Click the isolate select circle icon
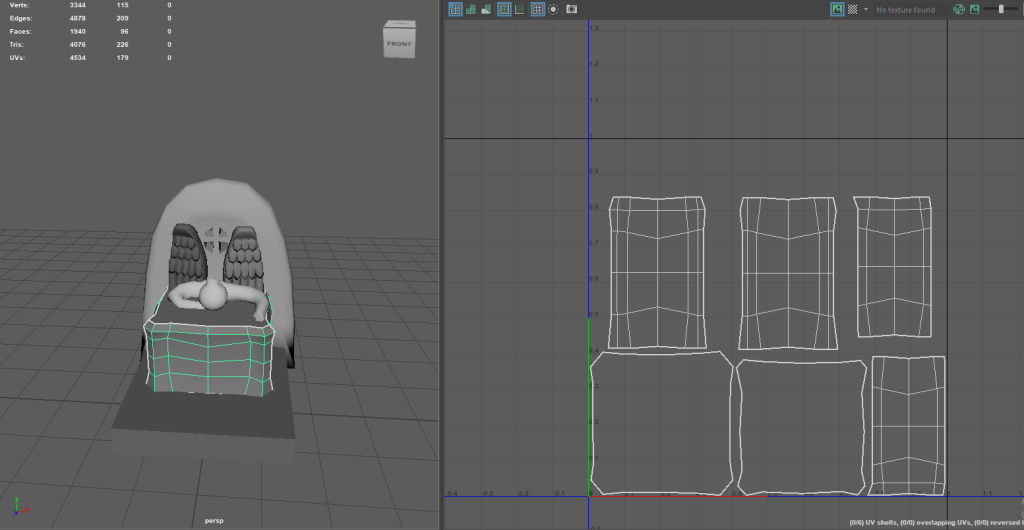Image resolution: width=1024 pixels, height=530 pixels. (x=553, y=9)
